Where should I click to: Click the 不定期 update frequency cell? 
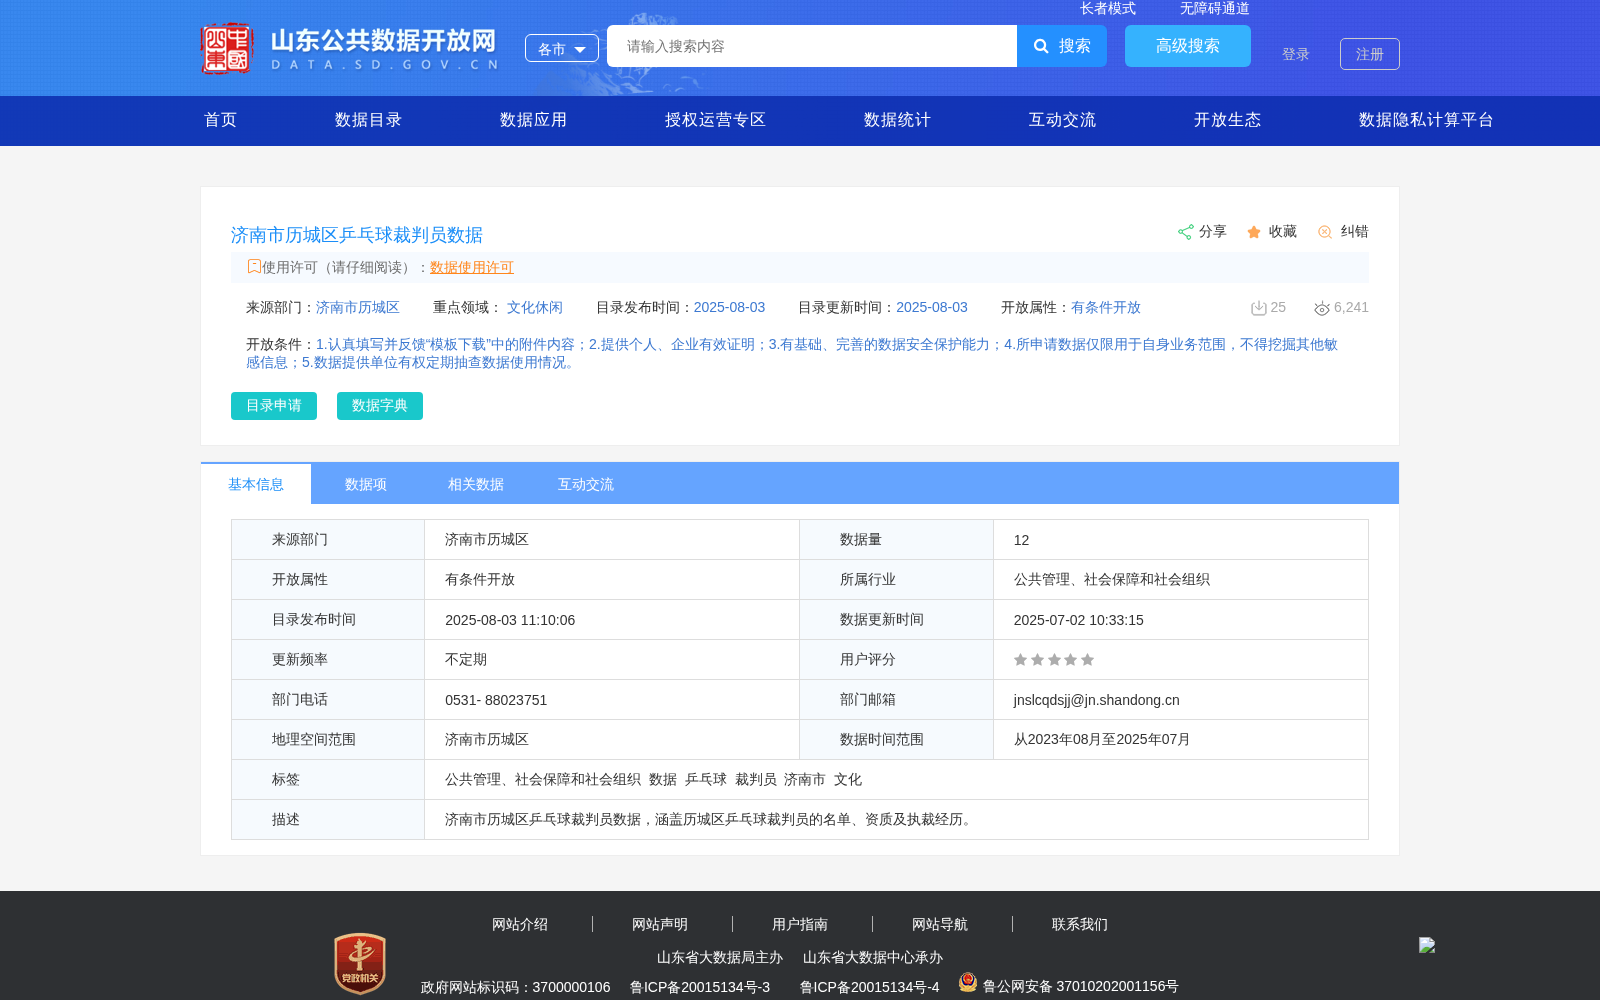point(612,660)
